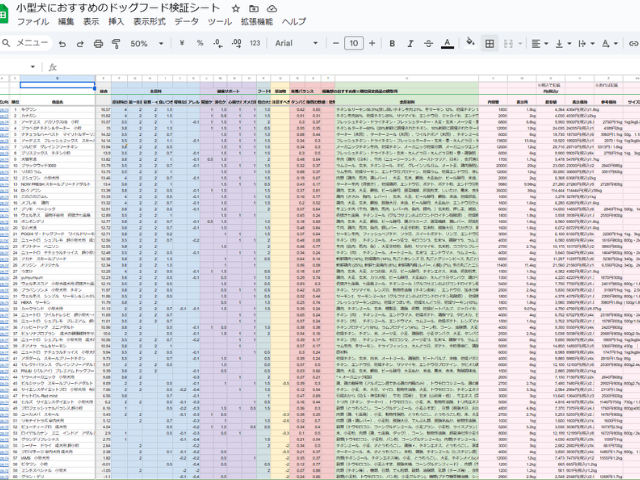Open the blue link in the rank 1 row
This screenshot has height=480, width=640.
click(x=4, y=110)
